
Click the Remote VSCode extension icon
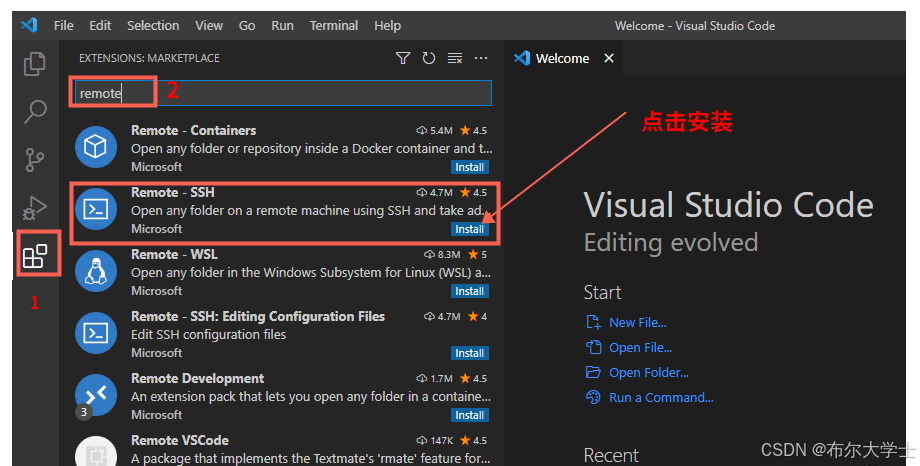tap(96, 451)
